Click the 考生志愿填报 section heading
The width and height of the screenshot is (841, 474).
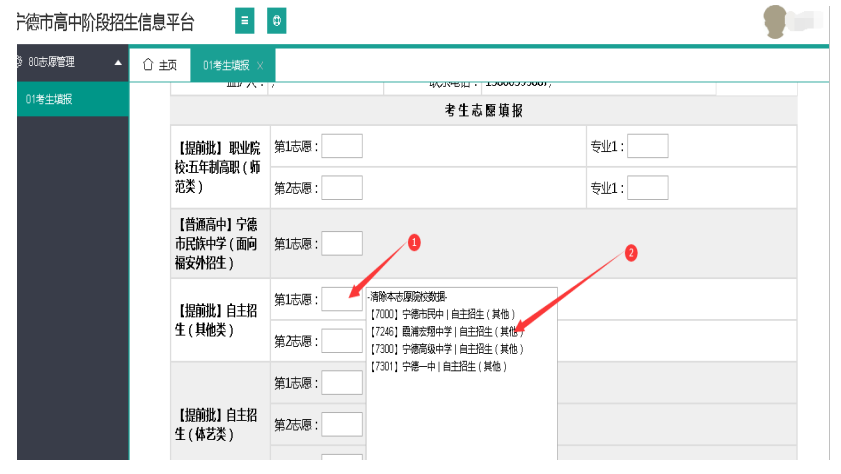pos(484,110)
